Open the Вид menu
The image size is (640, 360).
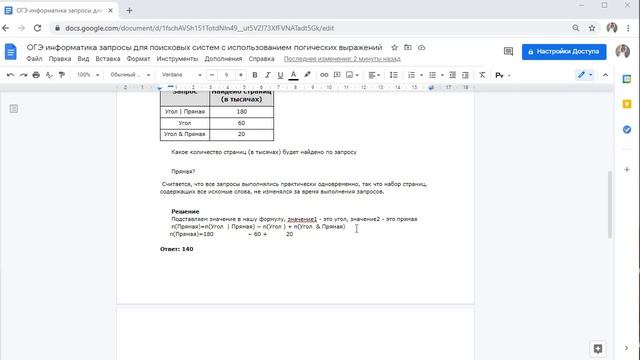point(83,59)
